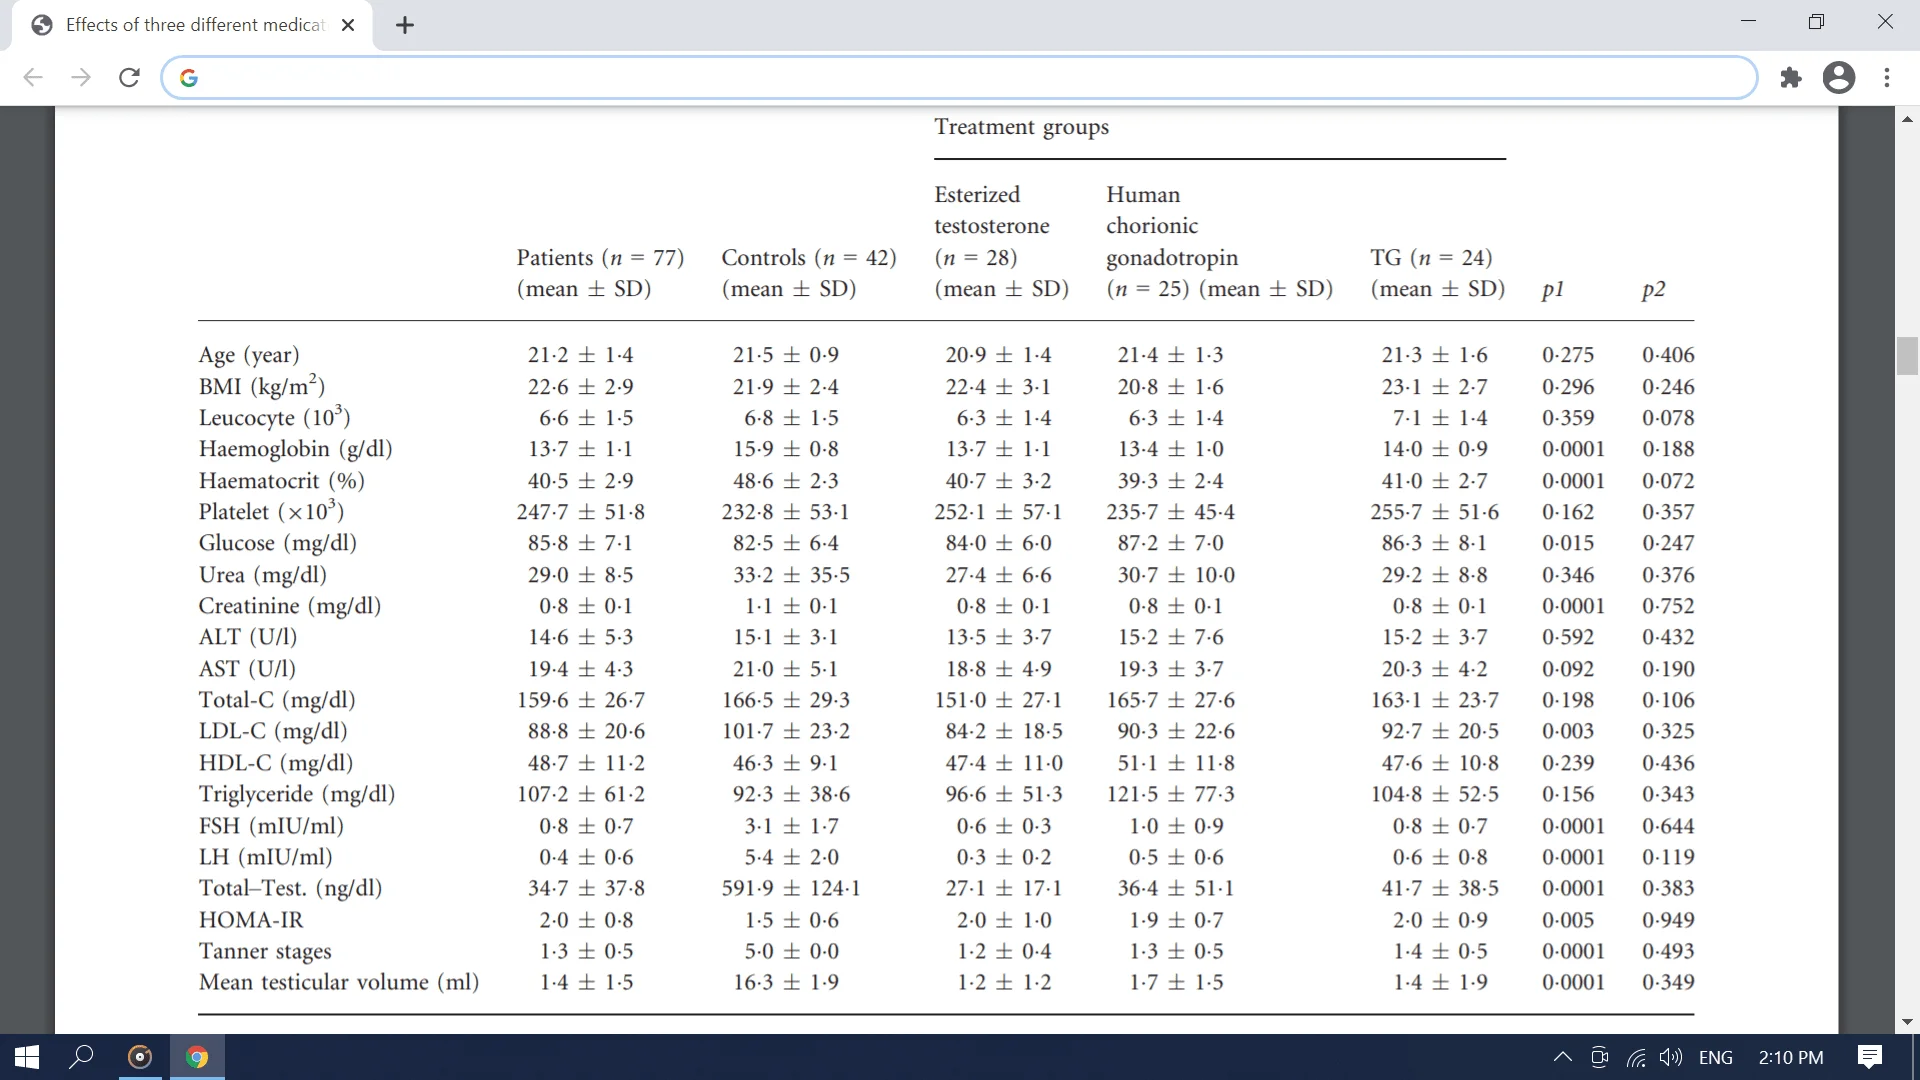Open taskbar search magnifier
The width and height of the screenshot is (1920, 1080).
(81, 1057)
